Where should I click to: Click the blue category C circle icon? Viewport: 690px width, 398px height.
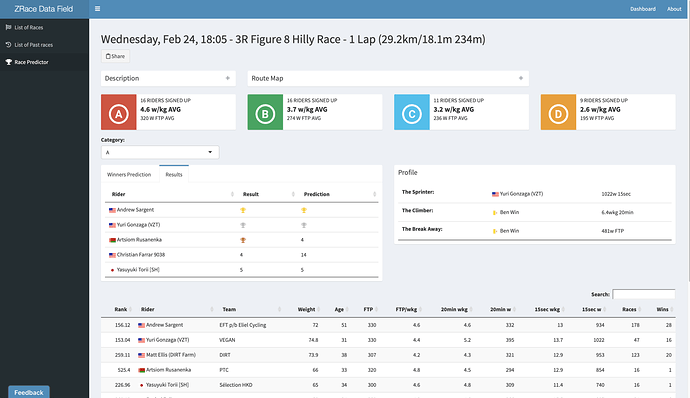[411, 114]
